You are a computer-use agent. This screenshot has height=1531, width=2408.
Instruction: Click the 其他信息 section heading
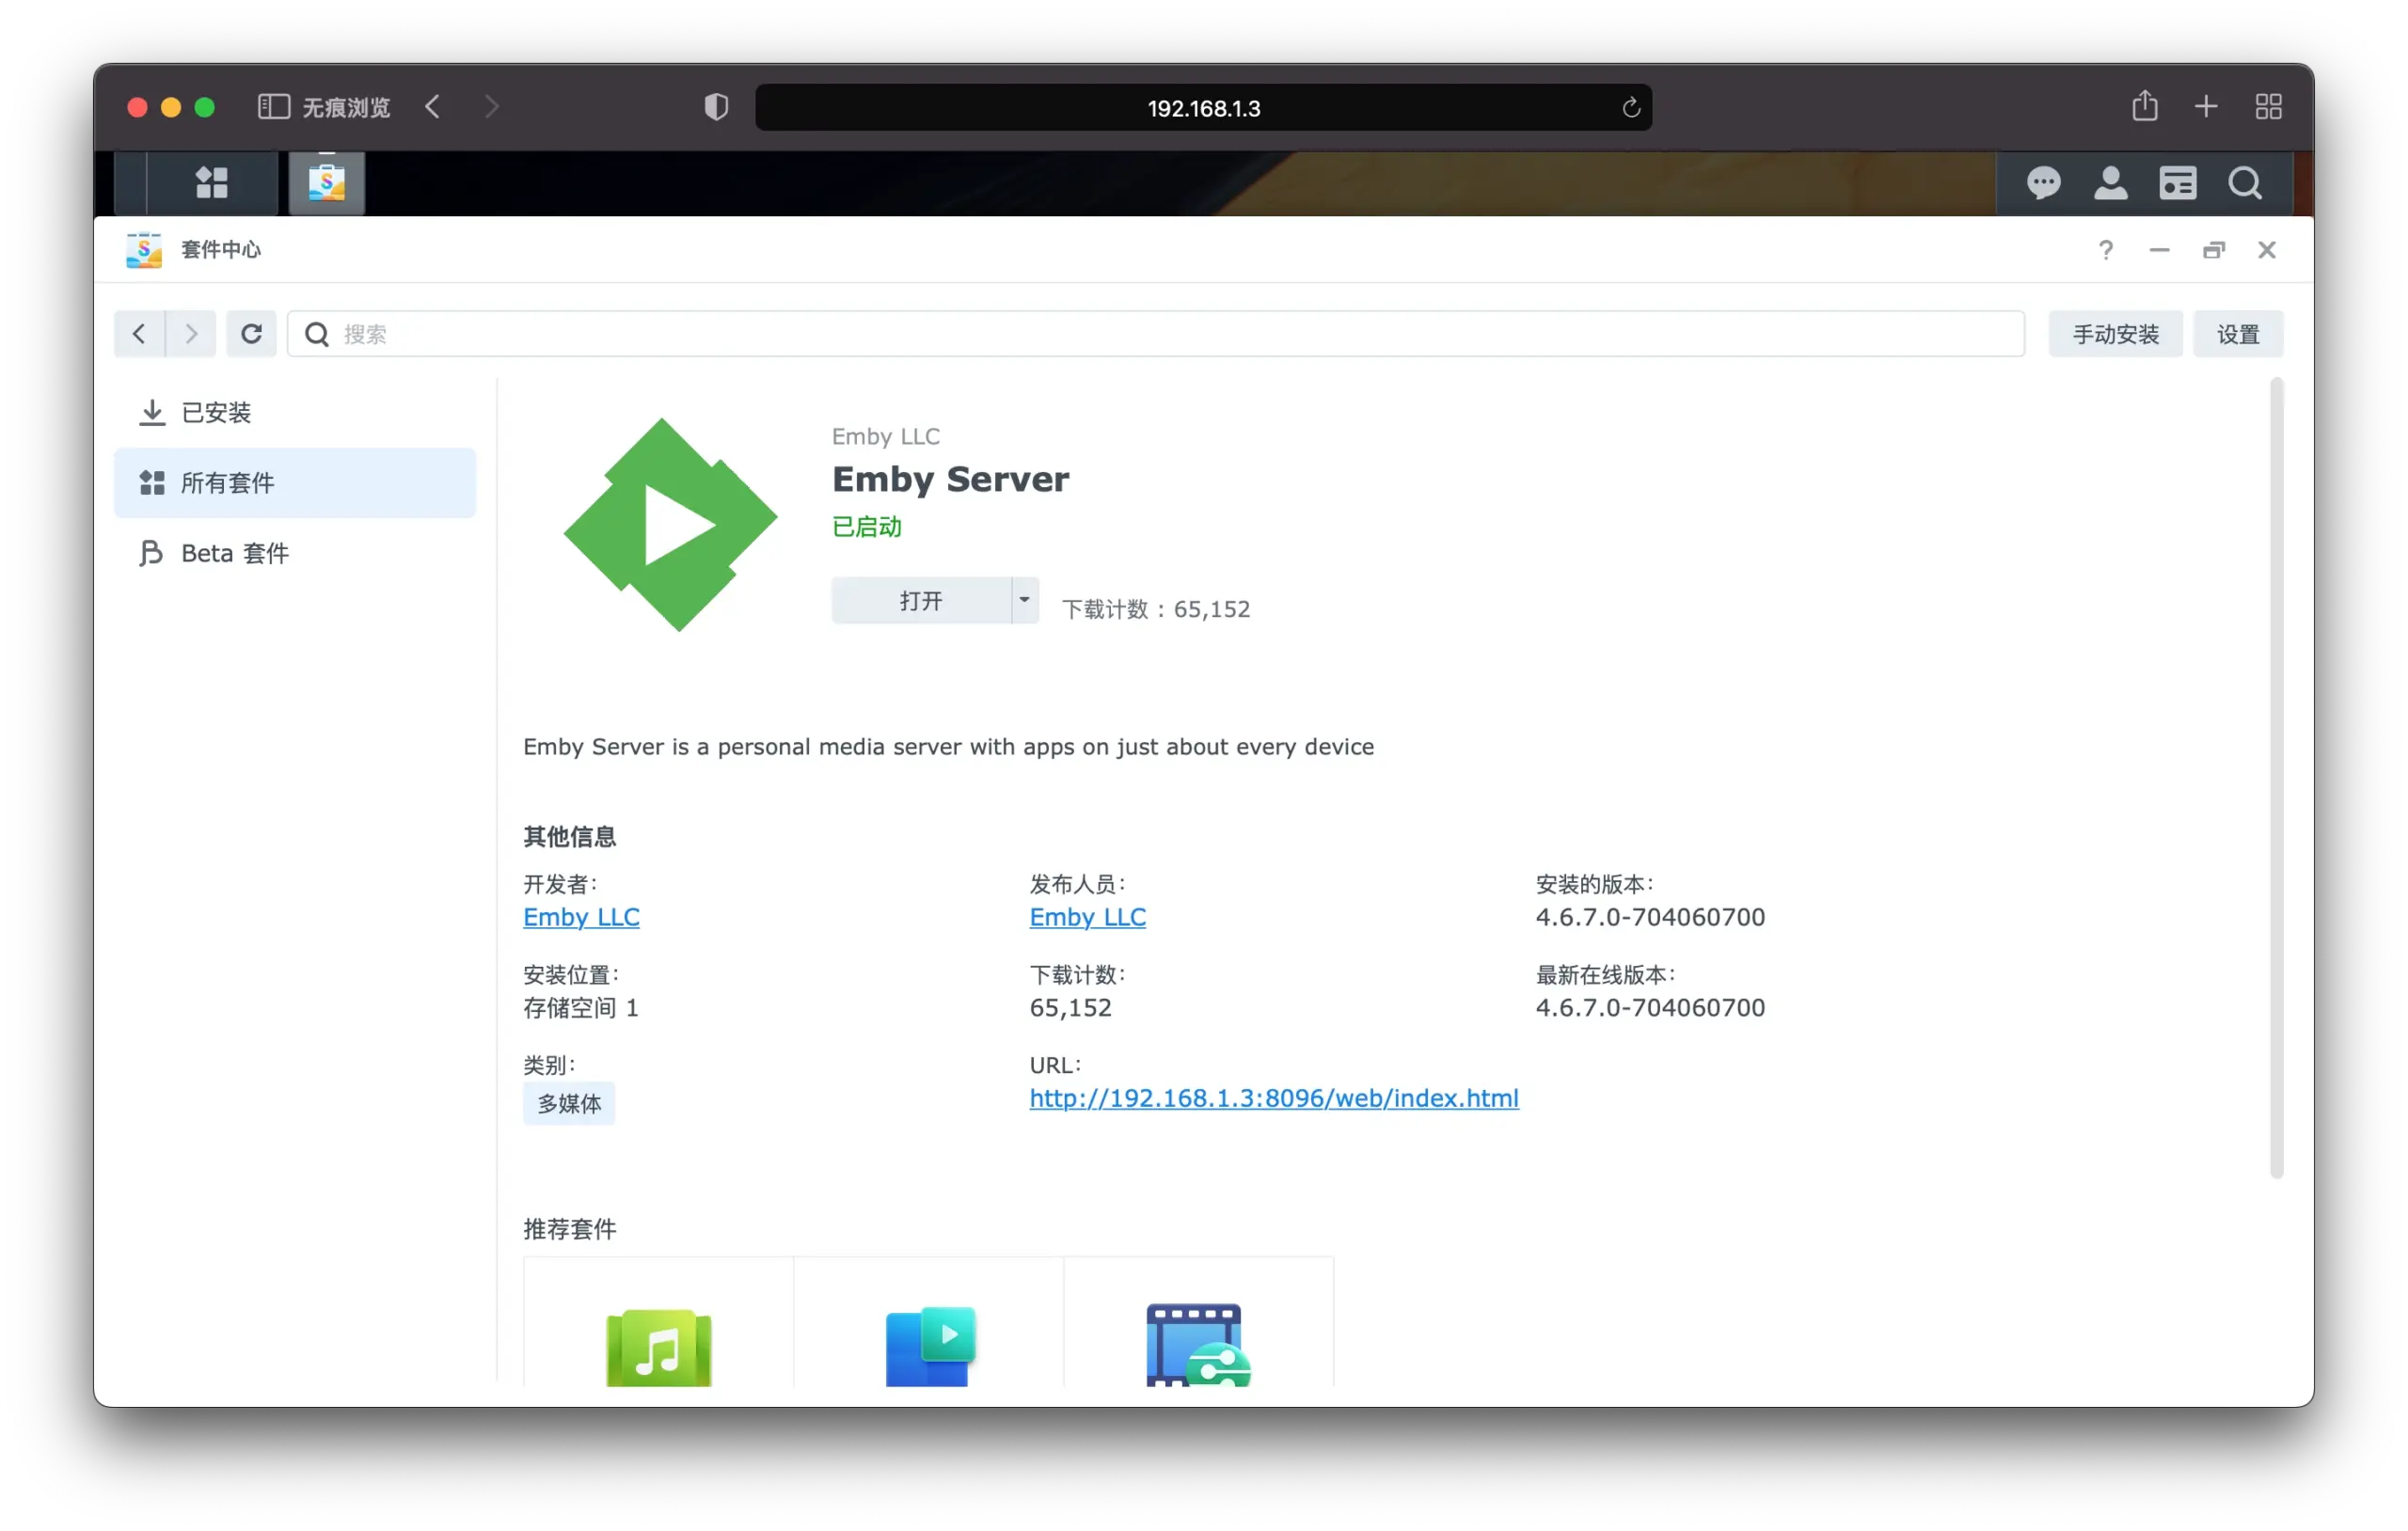[x=569, y=837]
